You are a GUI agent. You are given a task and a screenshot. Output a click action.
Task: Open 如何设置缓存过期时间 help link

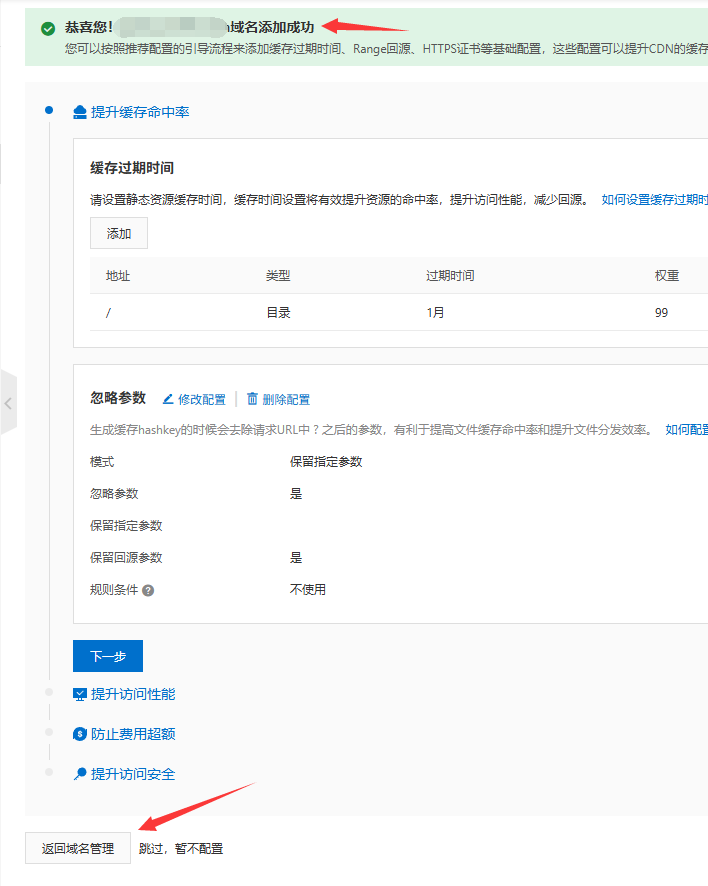tap(654, 200)
